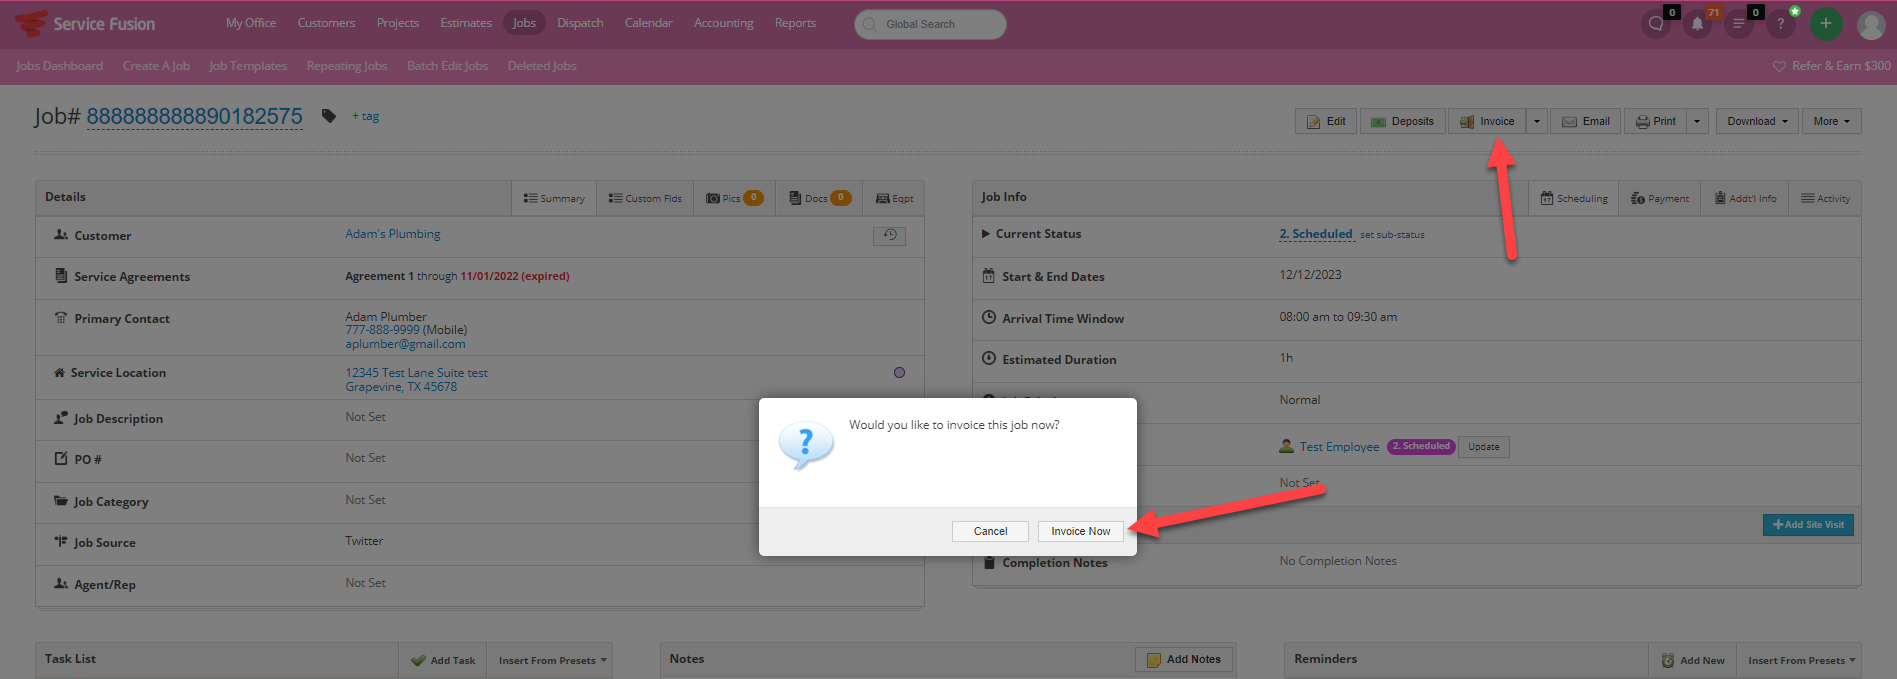Expand the Current Status triangle
The height and width of the screenshot is (679, 1897).
click(x=986, y=234)
